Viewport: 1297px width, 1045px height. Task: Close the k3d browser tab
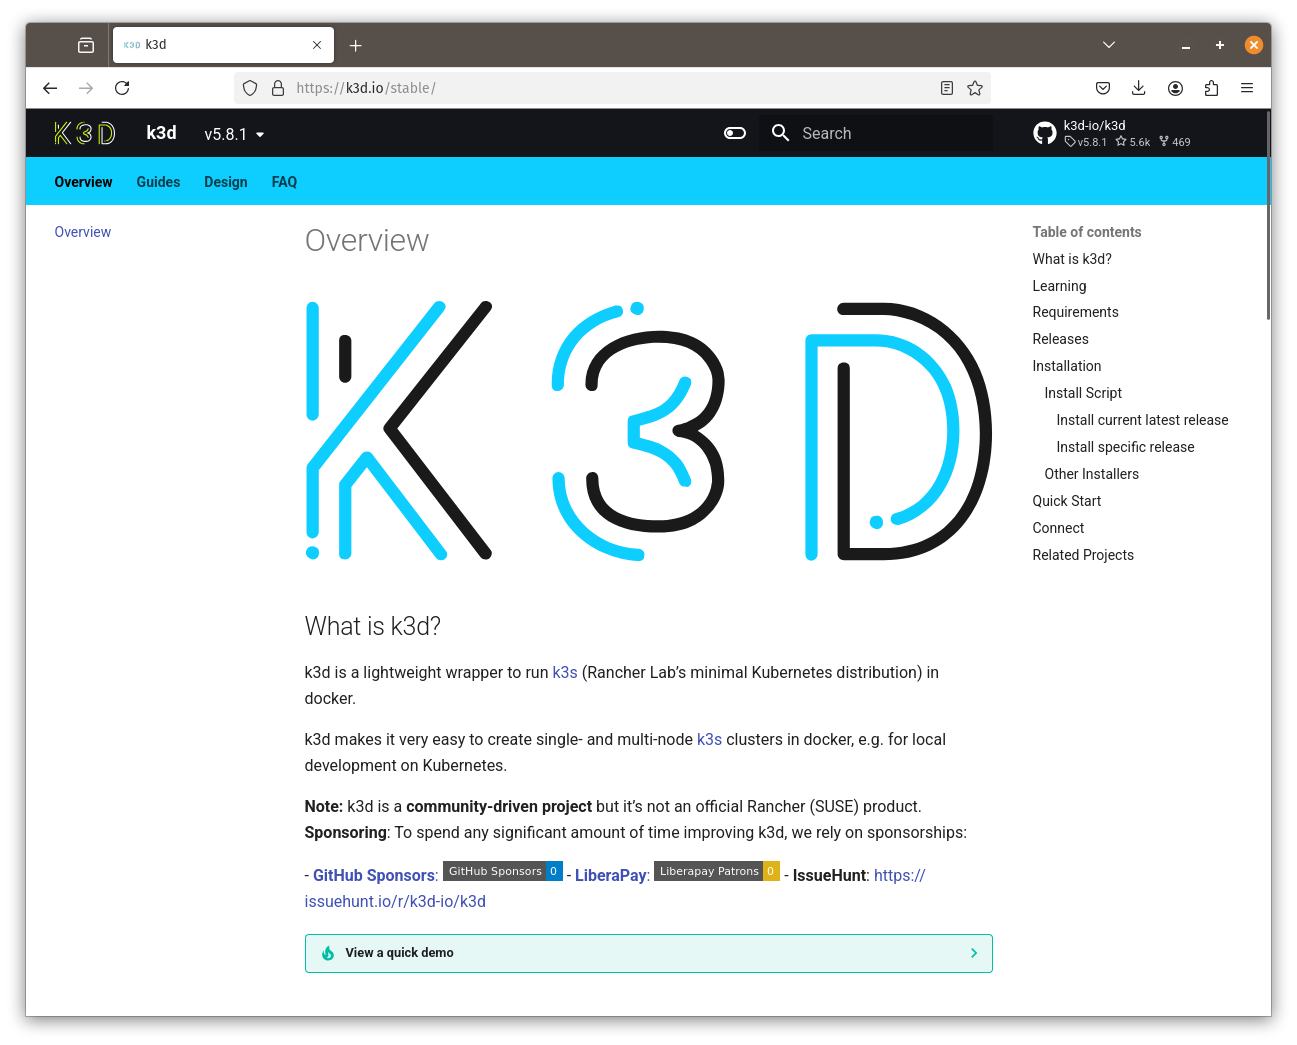317,45
